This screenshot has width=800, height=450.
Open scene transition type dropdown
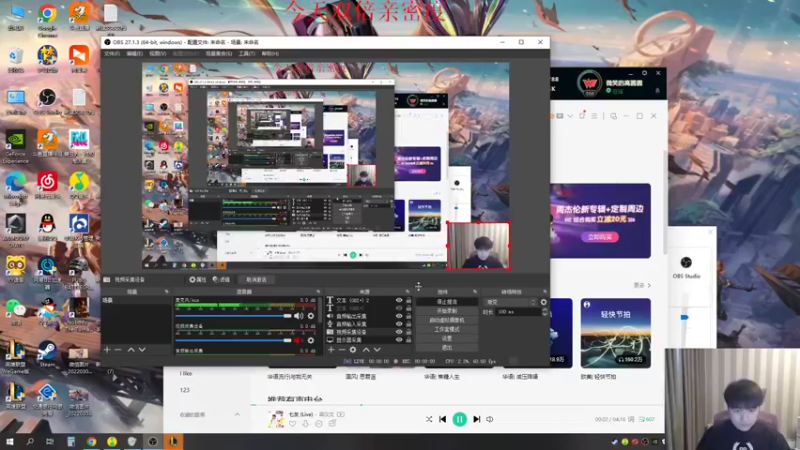(x=510, y=302)
